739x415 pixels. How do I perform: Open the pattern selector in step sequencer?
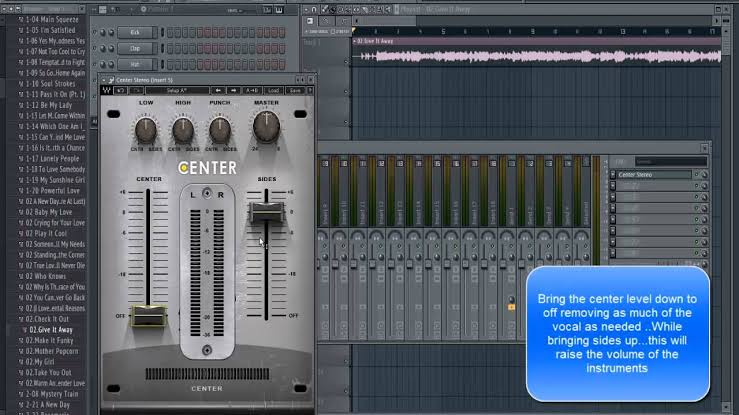[x=158, y=9]
